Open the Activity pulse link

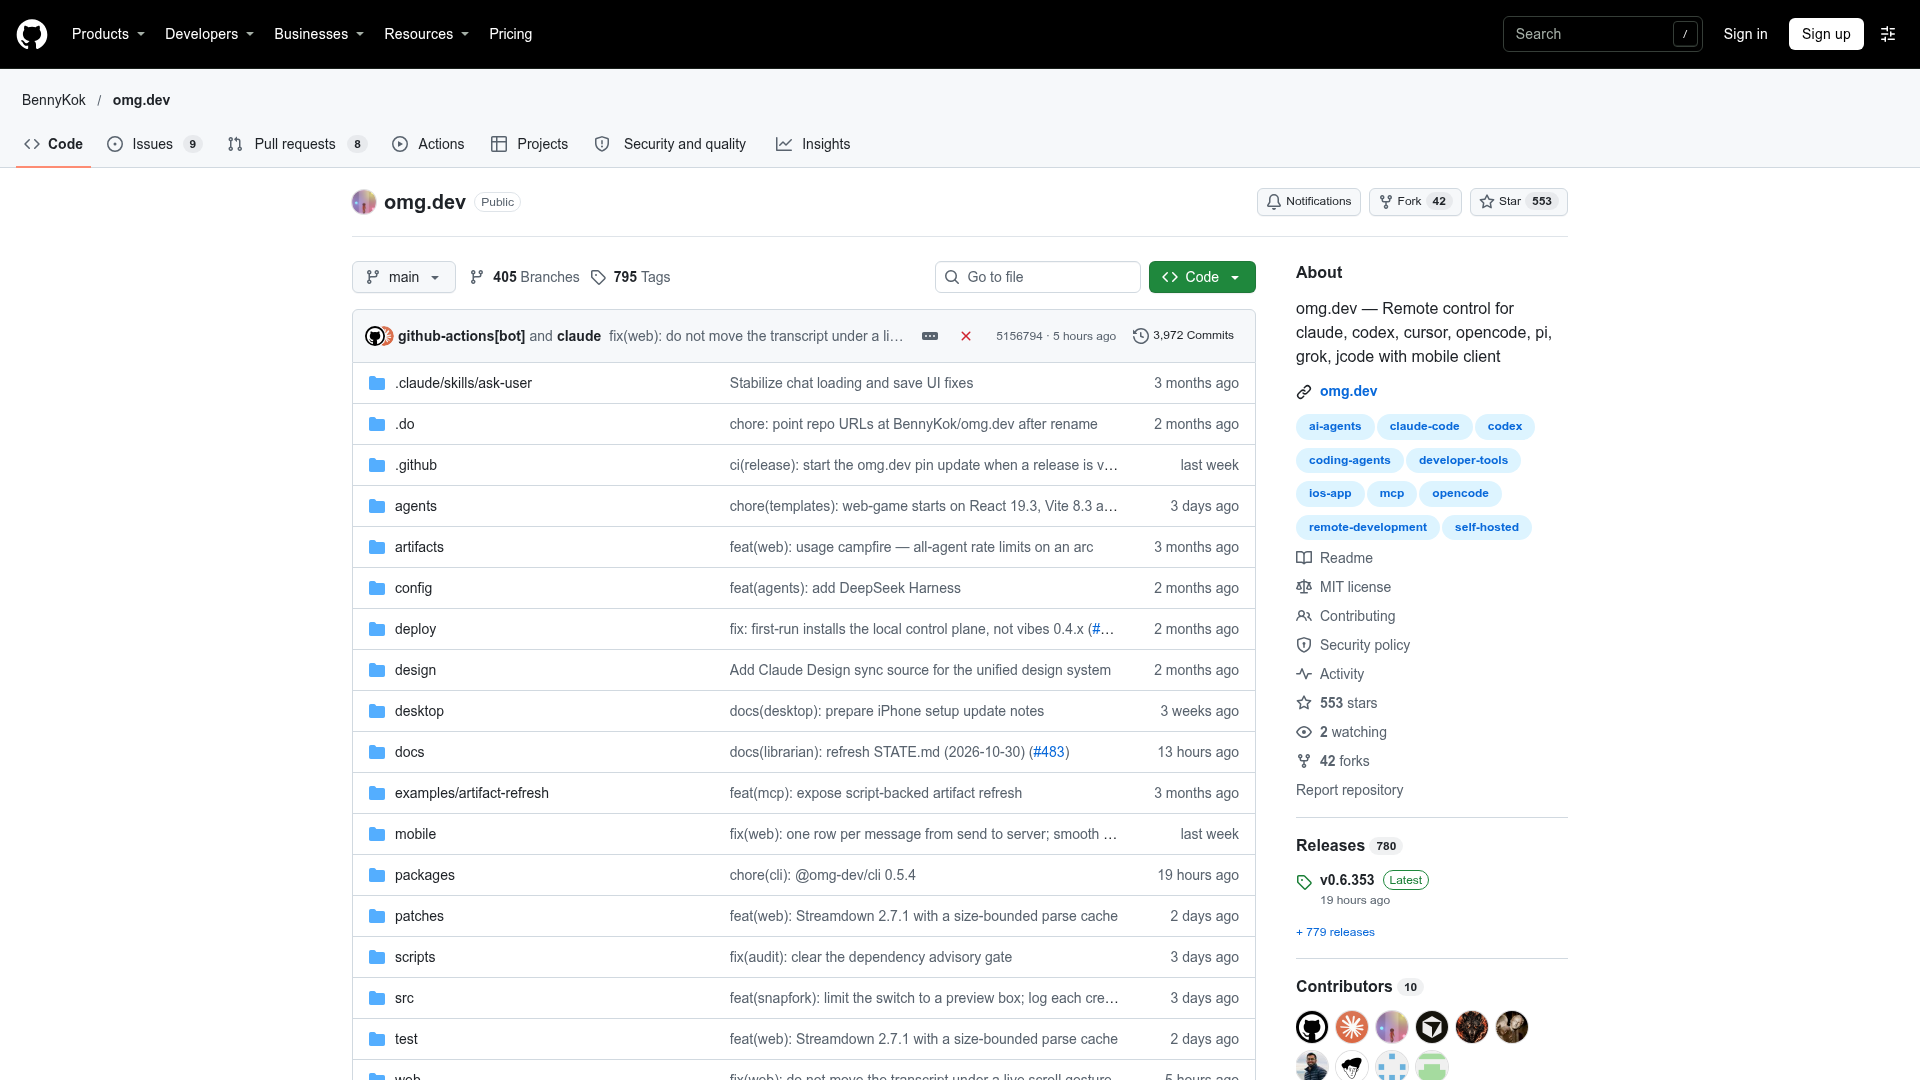click(1330, 674)
